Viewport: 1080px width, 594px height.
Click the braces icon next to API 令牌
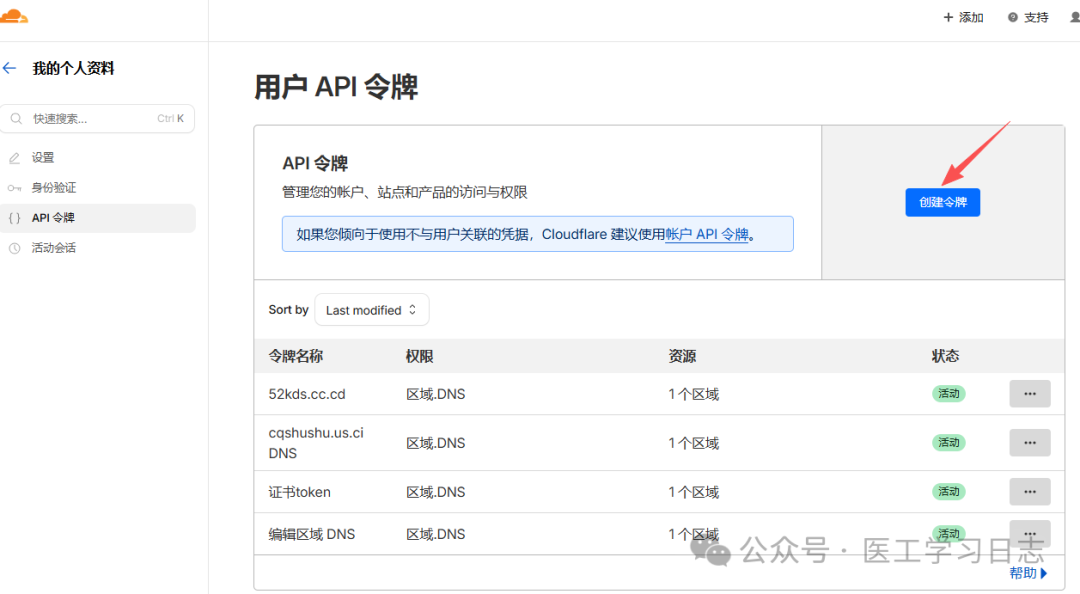(14, 218)
